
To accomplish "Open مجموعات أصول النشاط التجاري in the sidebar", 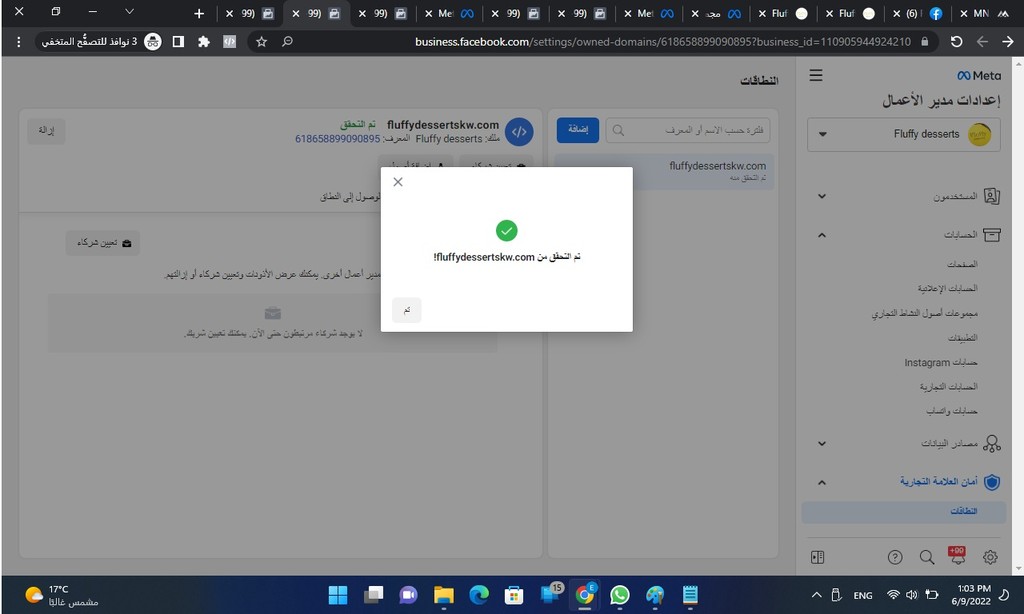I will point(924,314).
